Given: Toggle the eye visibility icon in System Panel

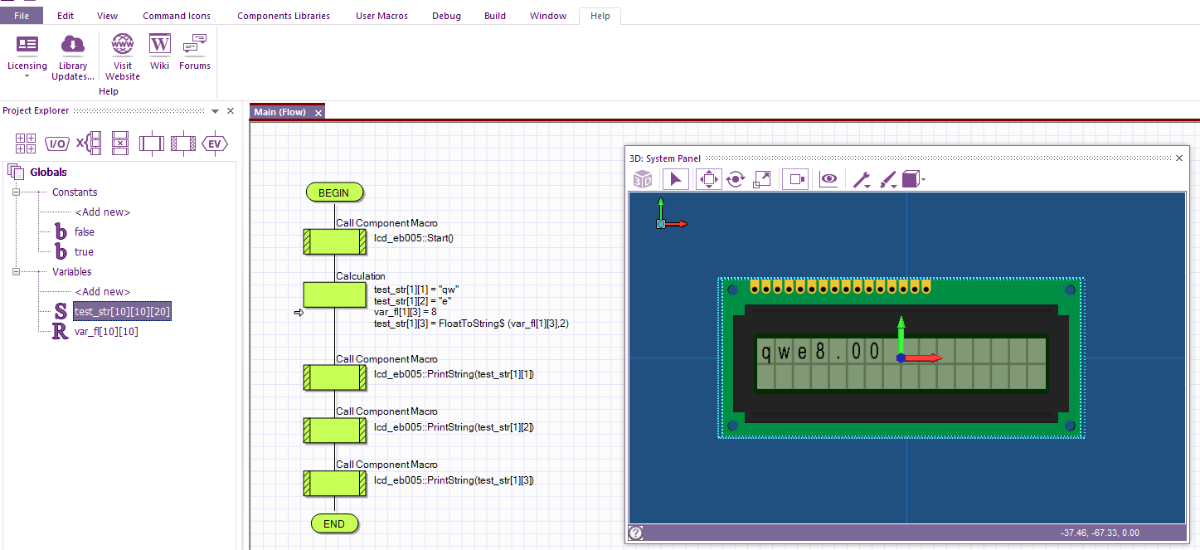Looking at the screenshot, I should coord(828,179).
